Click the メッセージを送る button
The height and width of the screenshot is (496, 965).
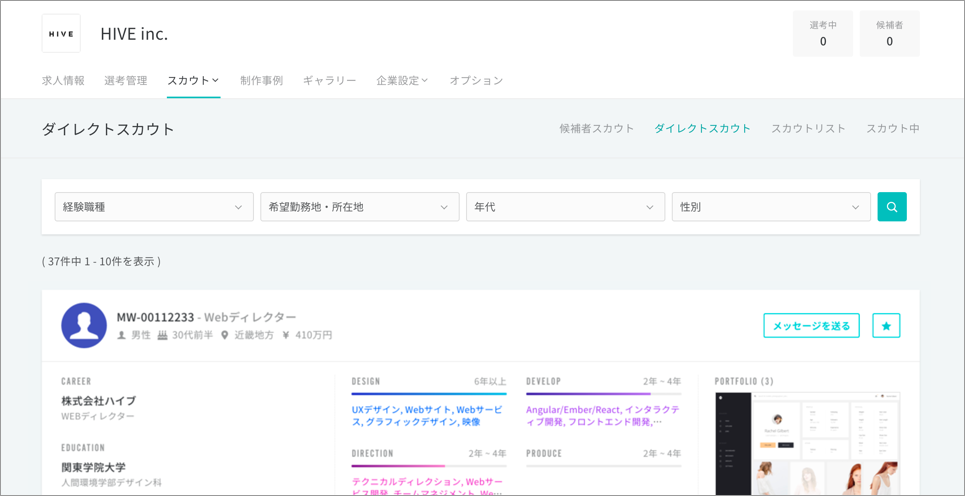coord(812,326)
